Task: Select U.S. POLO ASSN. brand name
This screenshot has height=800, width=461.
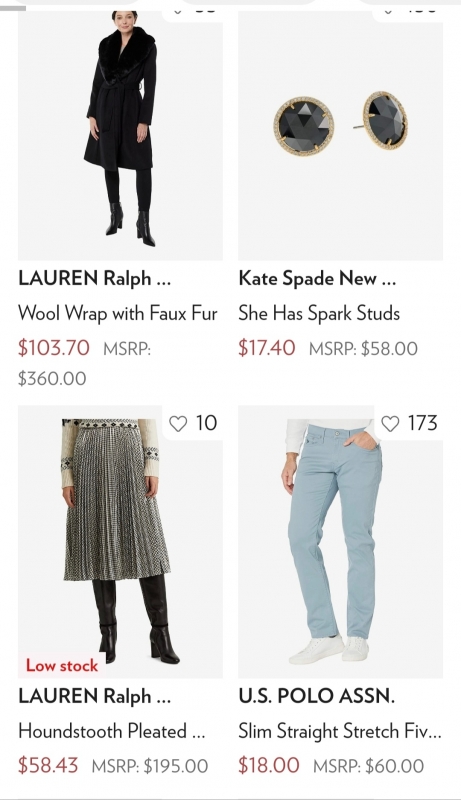Action: [316, 696]
